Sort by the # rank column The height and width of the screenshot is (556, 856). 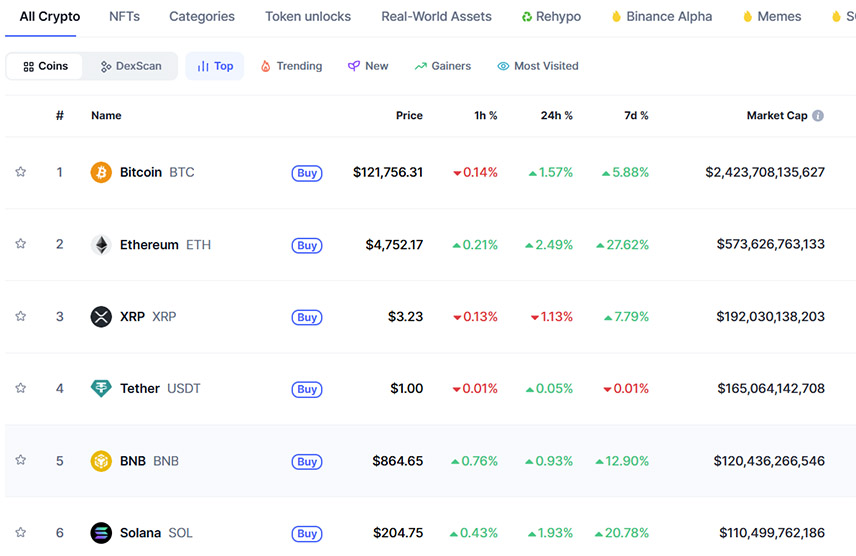coord(60,115)
